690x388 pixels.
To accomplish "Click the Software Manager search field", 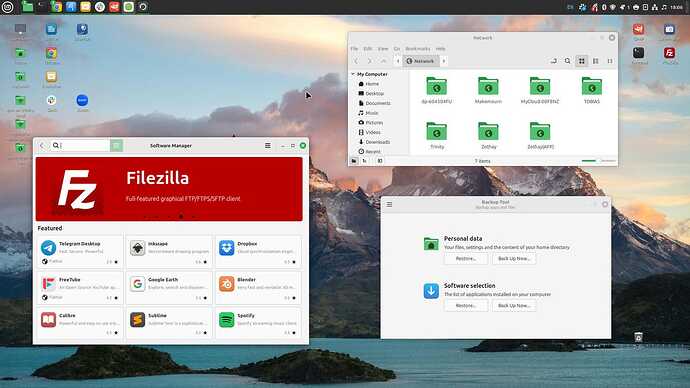I will (x=81, y=145).
